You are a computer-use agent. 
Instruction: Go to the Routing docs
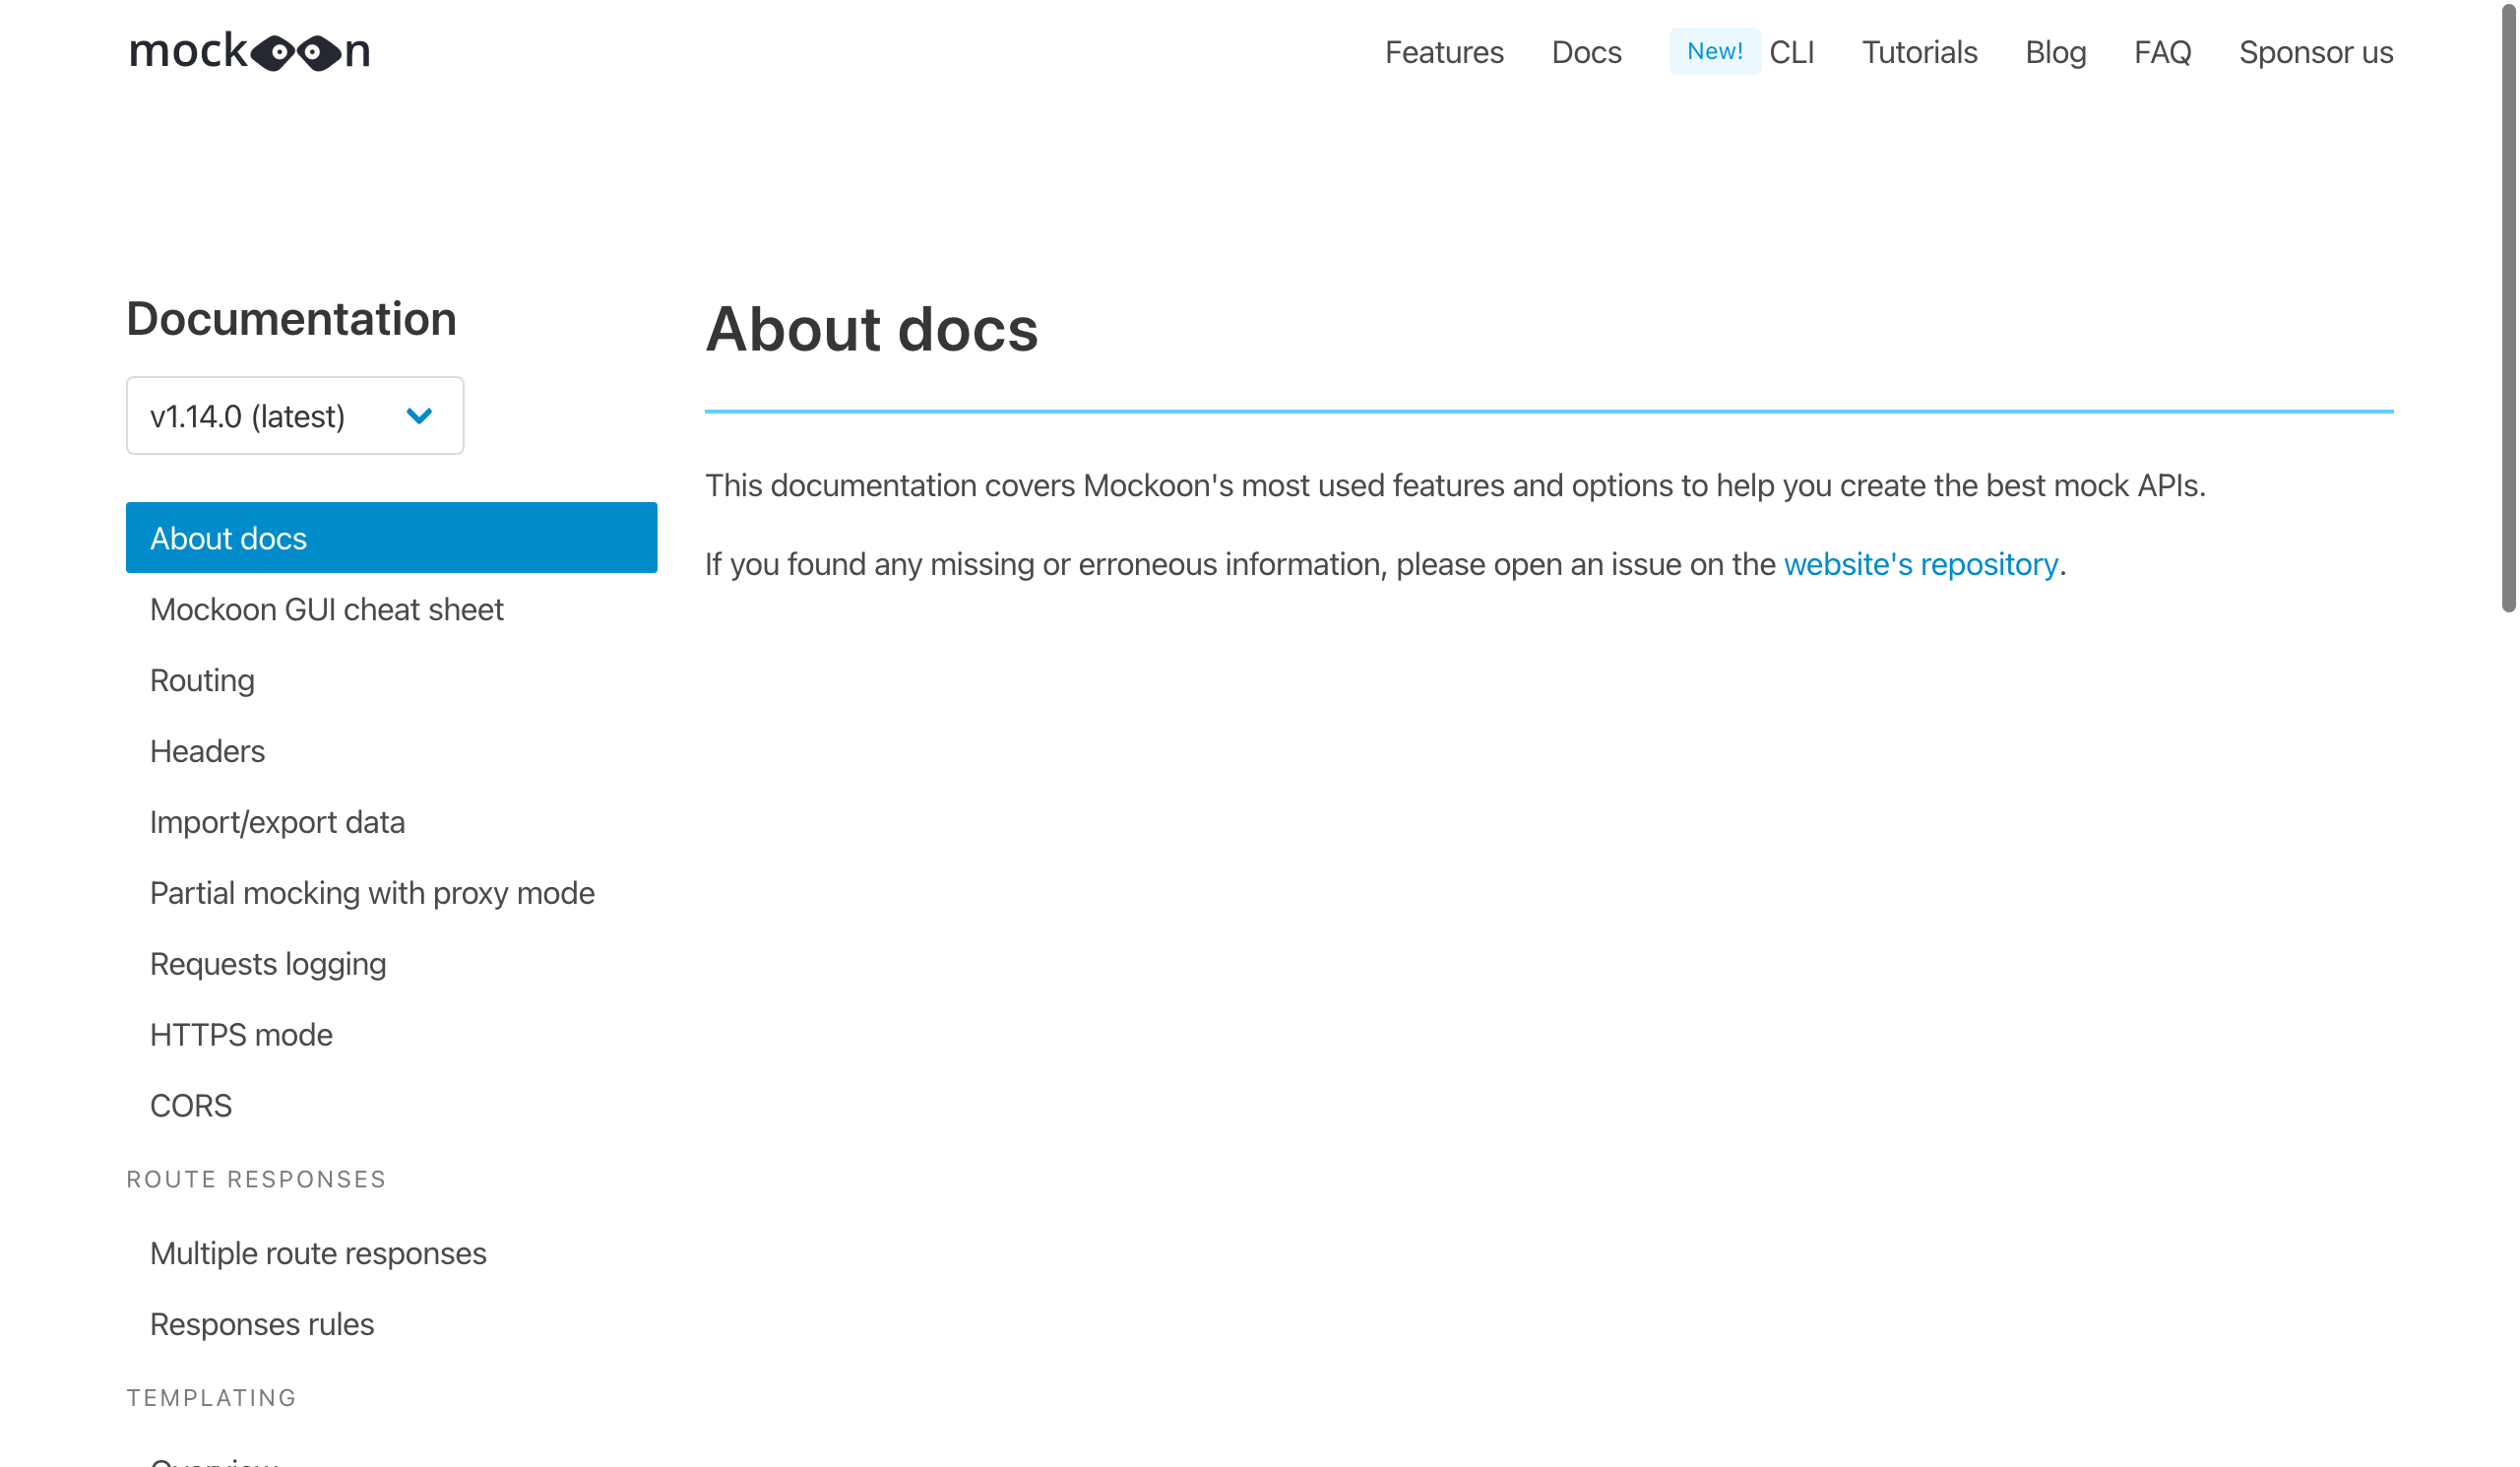(202, 680)
